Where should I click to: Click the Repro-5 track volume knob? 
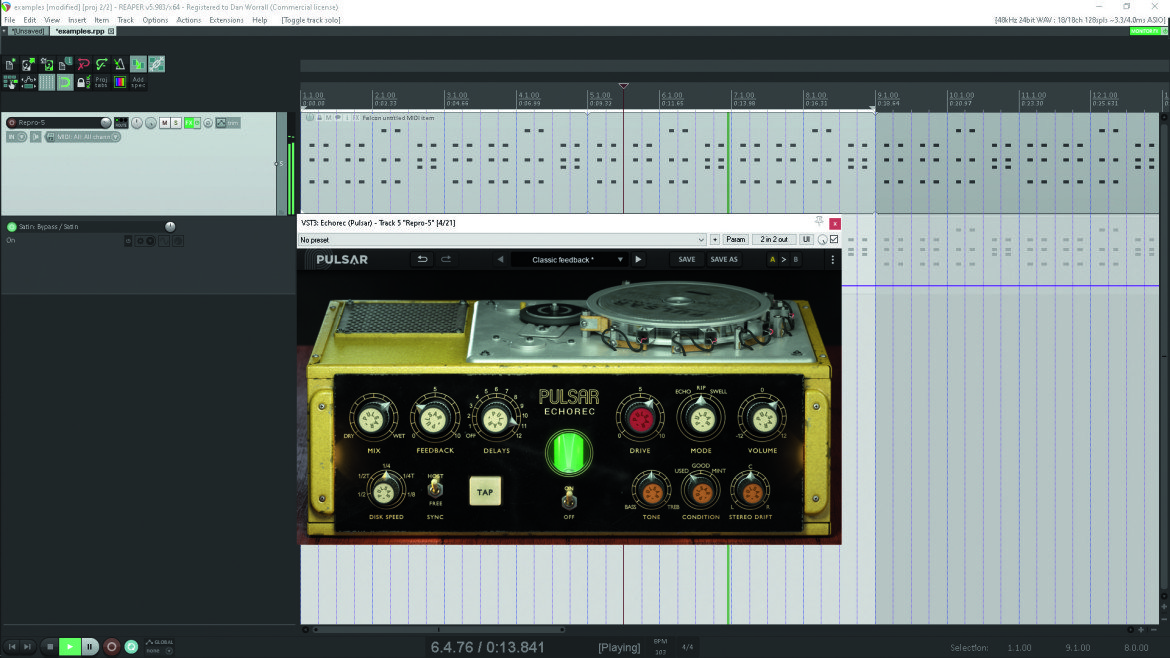coord(106,122)
